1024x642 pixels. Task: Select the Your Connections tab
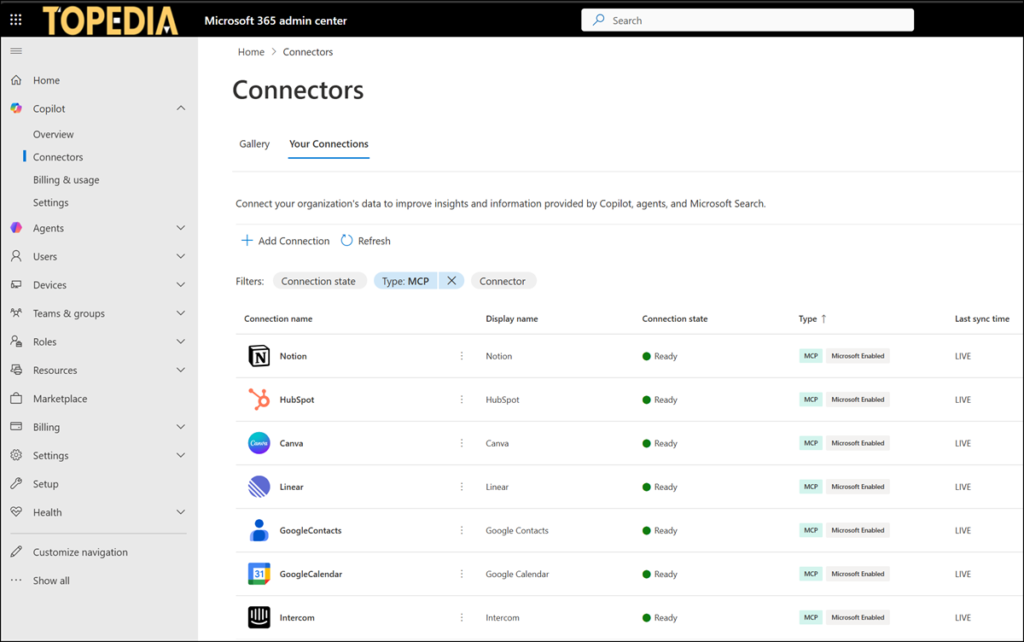328,144
